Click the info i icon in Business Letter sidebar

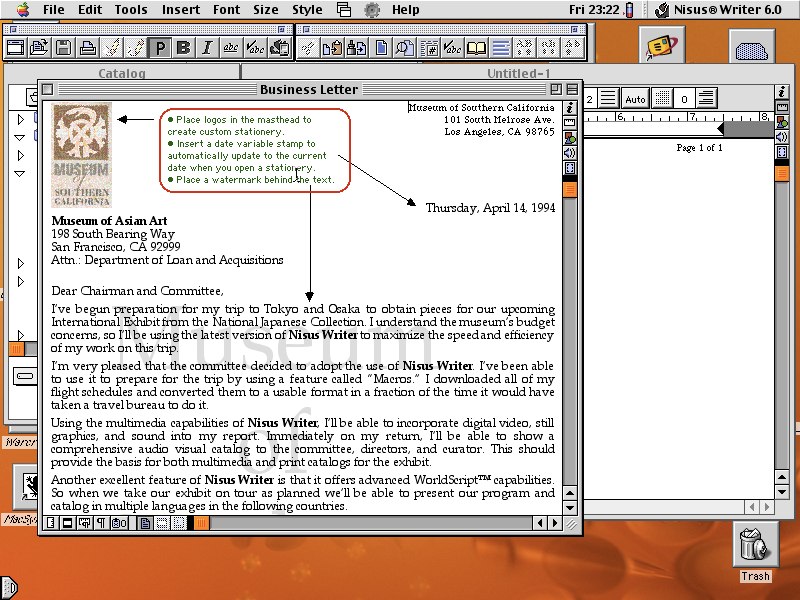569,108
